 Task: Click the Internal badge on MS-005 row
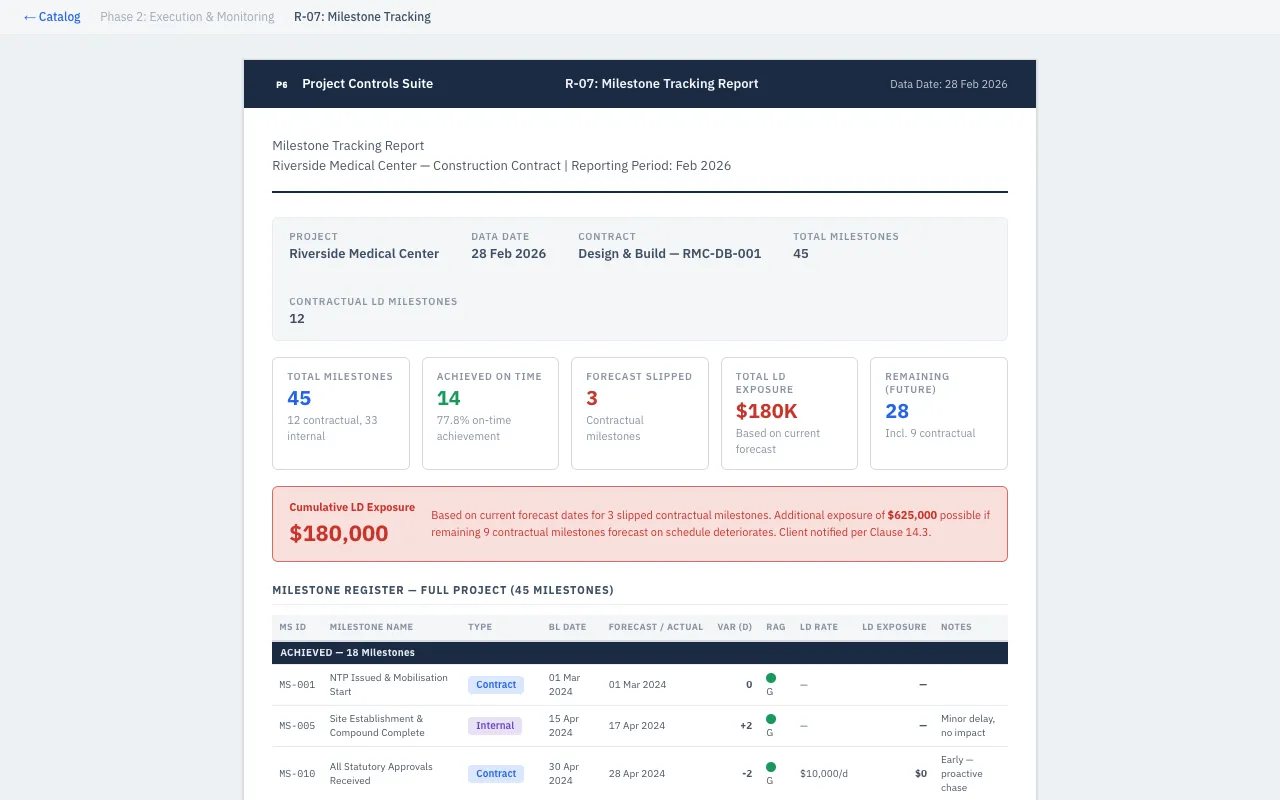(495, 726)
